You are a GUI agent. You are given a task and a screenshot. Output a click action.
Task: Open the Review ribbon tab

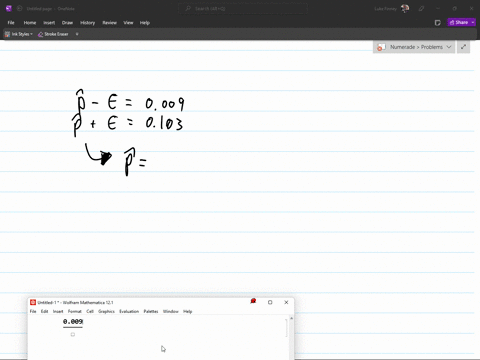click(x=109, y=23)
